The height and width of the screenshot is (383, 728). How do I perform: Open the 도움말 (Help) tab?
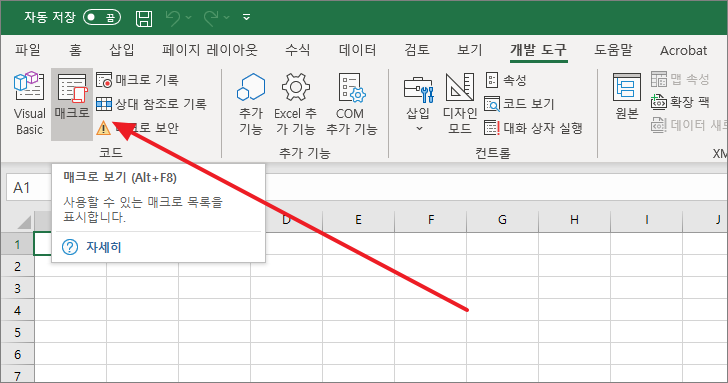coord(613,50)
